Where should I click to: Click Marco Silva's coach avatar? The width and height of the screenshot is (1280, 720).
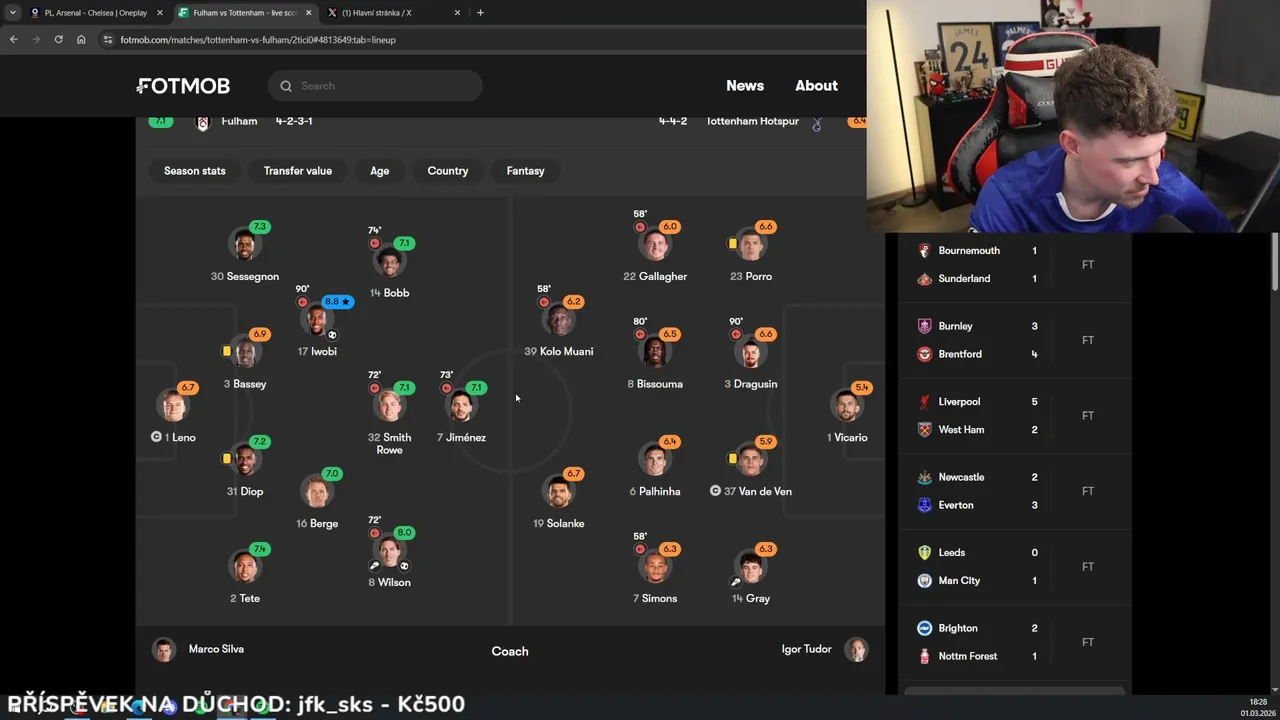pyautogui.click(x=163, y=650)
